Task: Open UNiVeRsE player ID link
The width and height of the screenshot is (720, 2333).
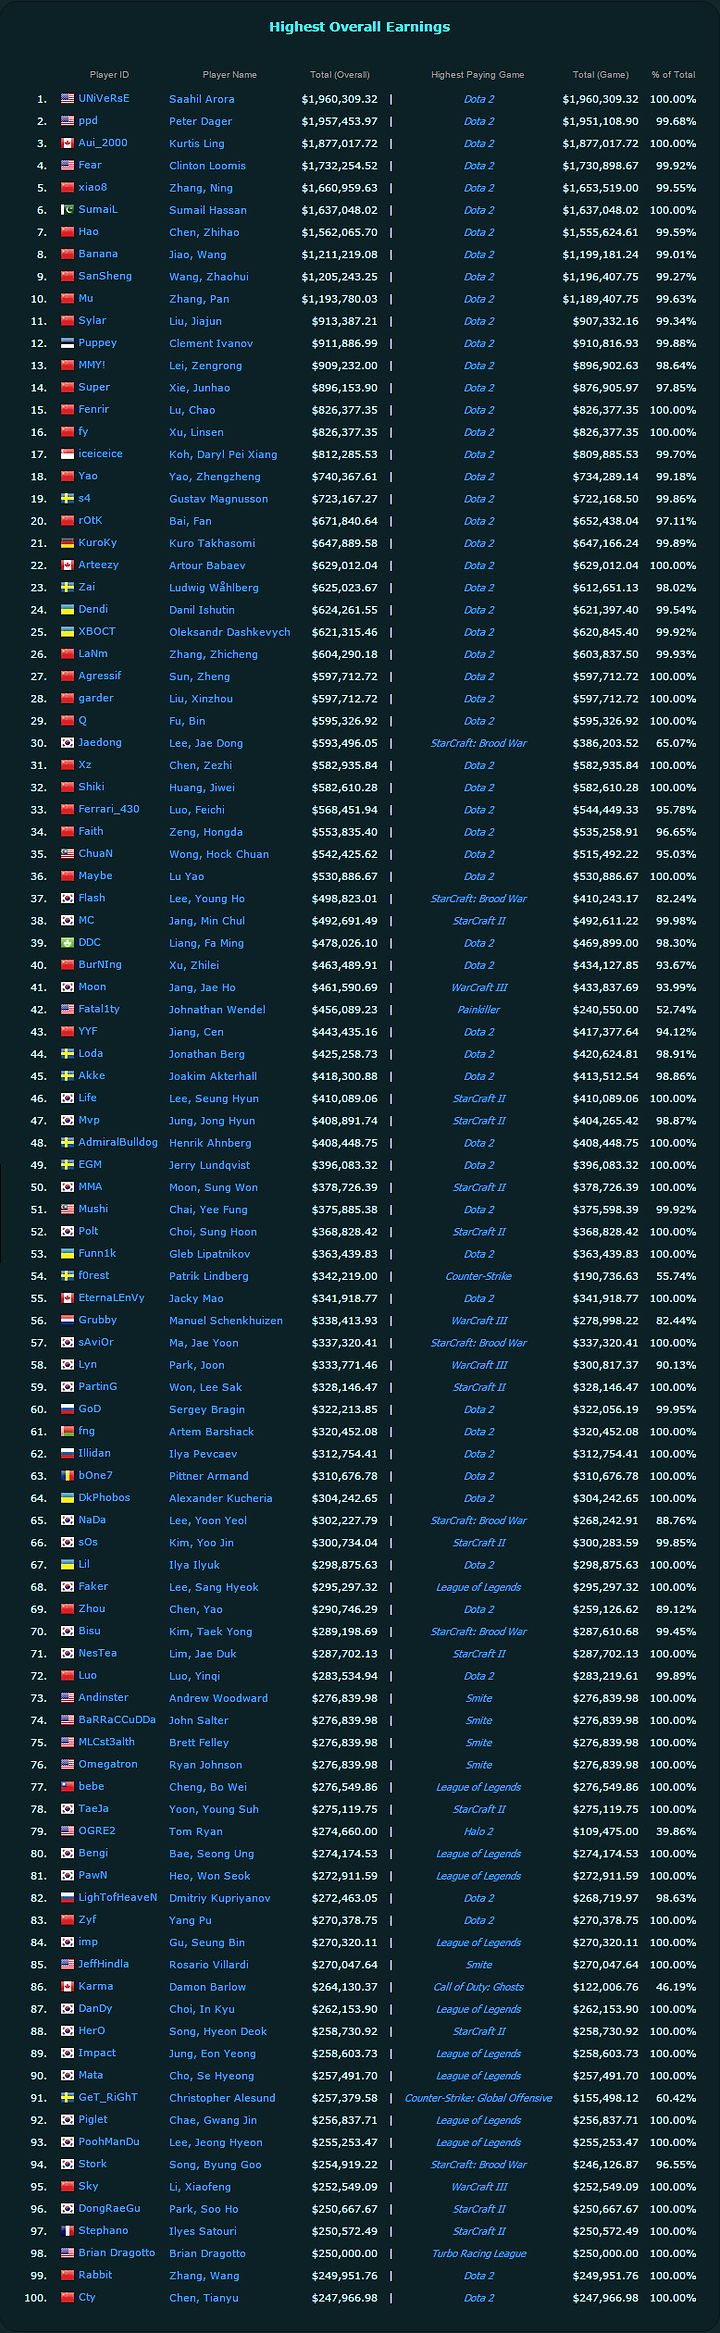Action: (x=104, y=99)
